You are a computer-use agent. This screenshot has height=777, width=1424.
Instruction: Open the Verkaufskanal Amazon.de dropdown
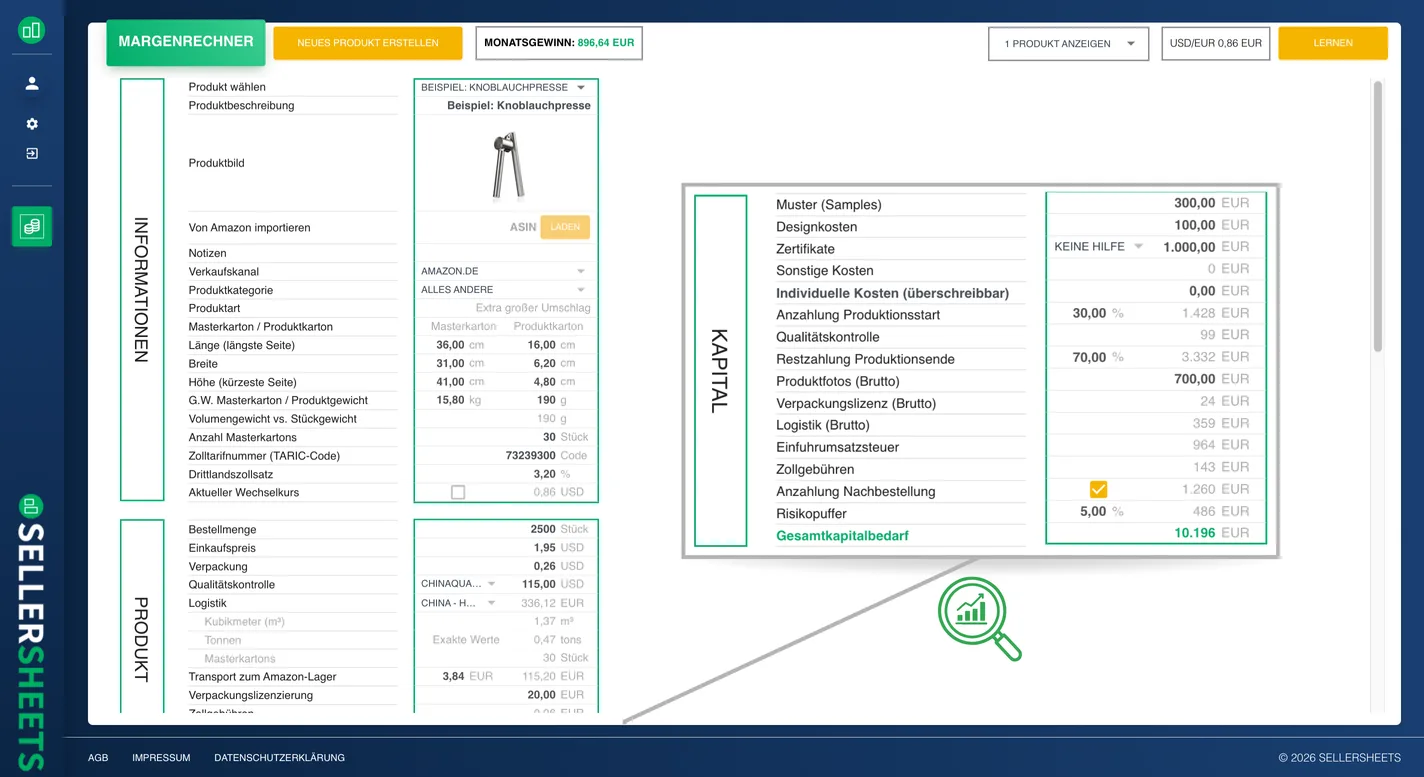point(504,272)
